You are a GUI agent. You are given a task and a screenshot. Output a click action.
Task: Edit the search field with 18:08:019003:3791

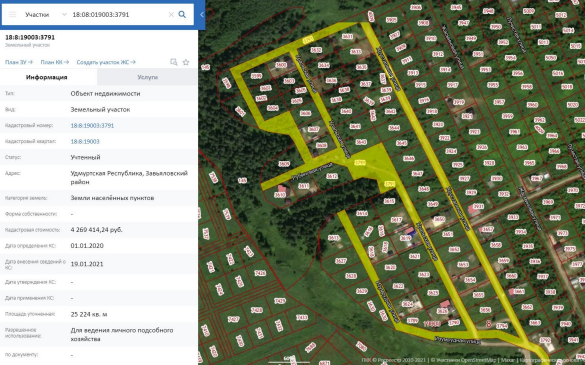(x=118, y=15)
